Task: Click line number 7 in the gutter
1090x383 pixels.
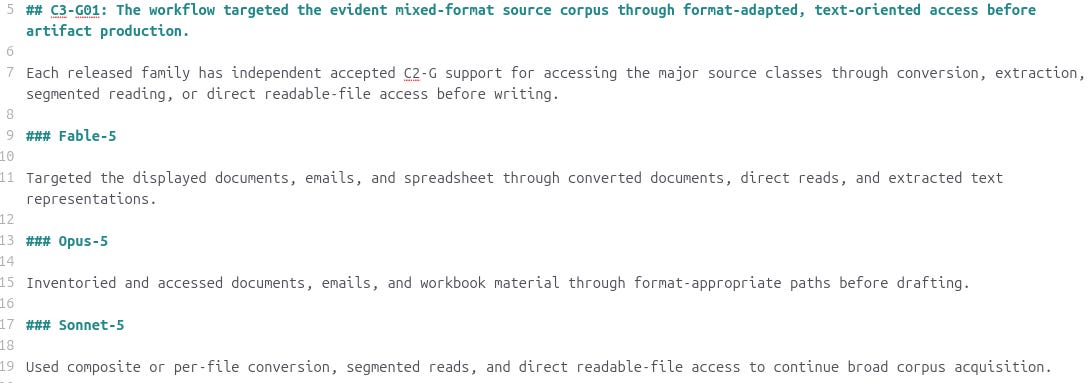Action: tap(10, 73)
